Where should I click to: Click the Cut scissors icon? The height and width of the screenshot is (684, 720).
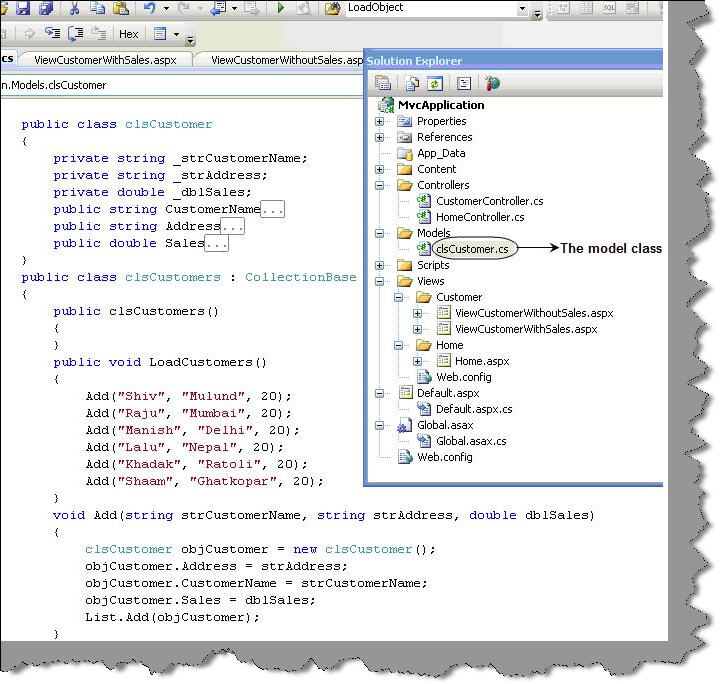click(74, 9)
